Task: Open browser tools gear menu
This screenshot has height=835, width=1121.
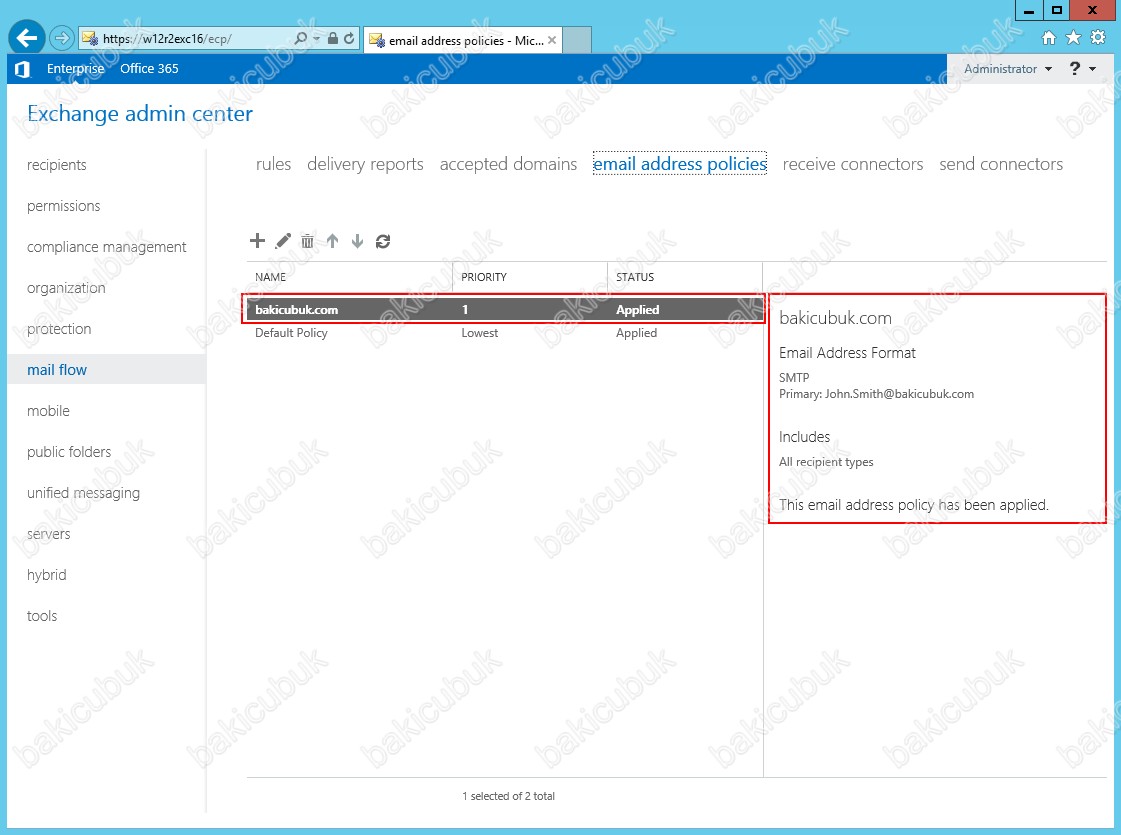Action: coord(1098,38)
